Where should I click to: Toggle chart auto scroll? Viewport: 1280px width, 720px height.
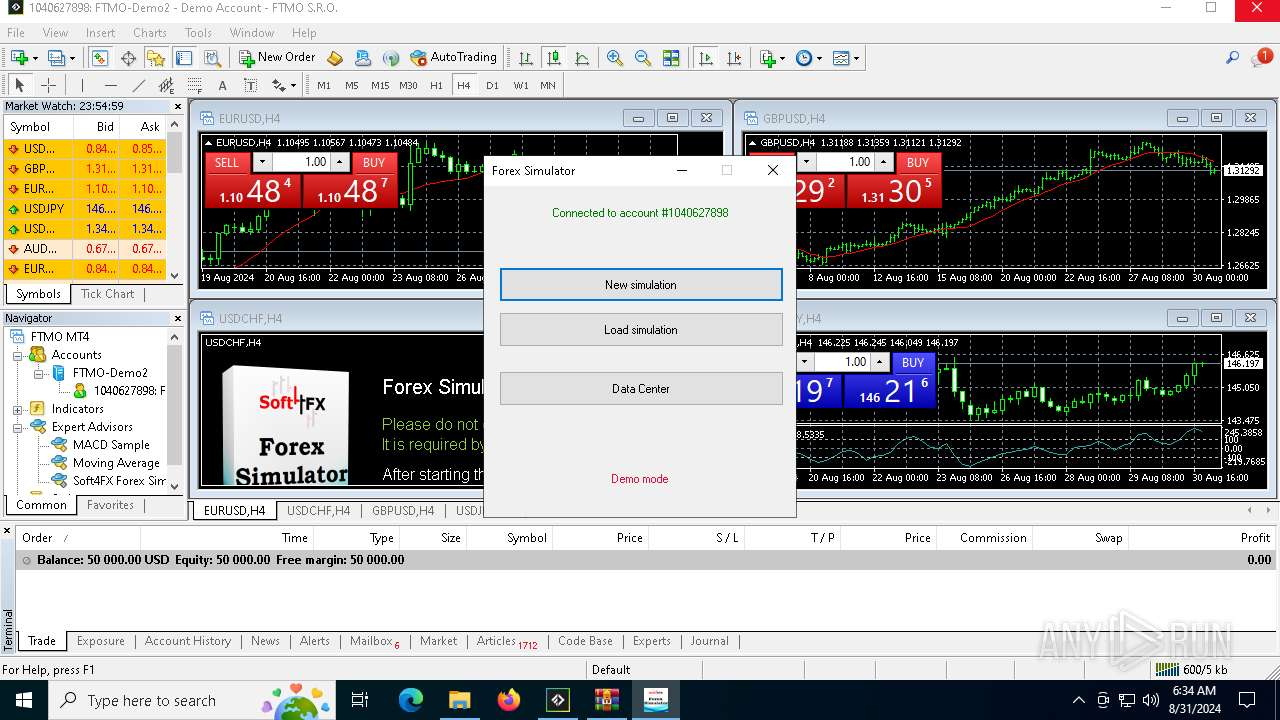click(x=706, y=58)
